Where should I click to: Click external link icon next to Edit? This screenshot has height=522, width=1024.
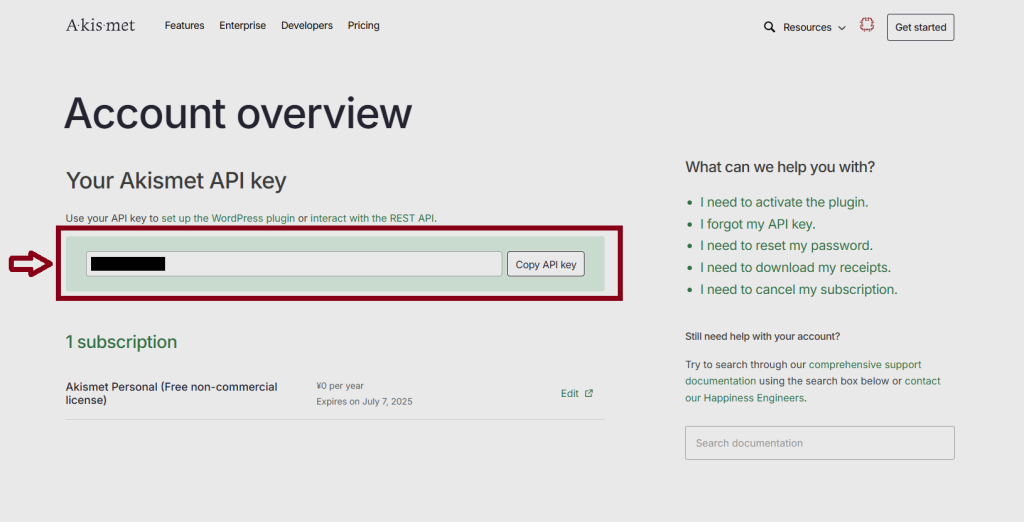(589, 393)
